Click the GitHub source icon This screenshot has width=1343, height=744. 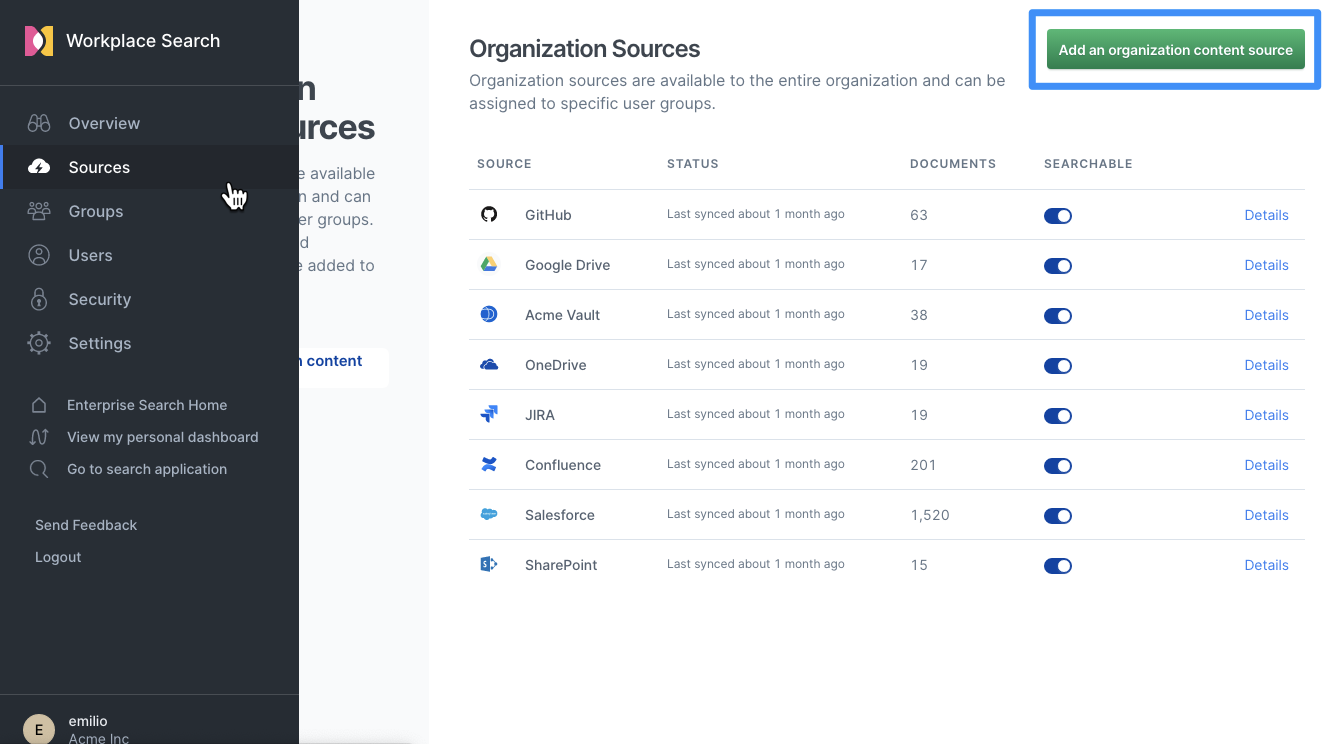[489, 214]
